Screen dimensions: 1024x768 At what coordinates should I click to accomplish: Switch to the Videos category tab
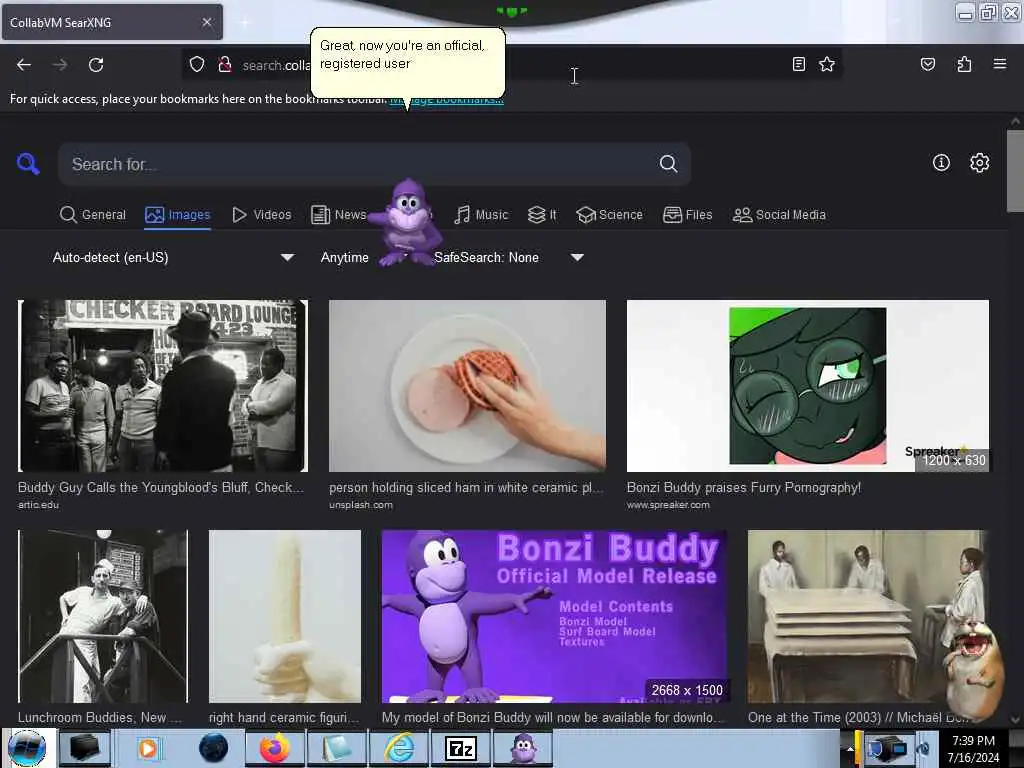(x=262, y=215)
